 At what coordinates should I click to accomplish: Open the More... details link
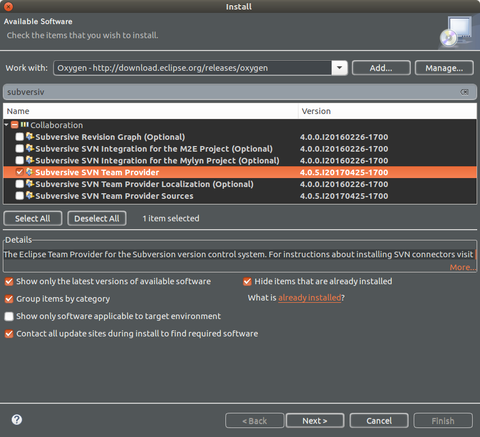point(463,267)
